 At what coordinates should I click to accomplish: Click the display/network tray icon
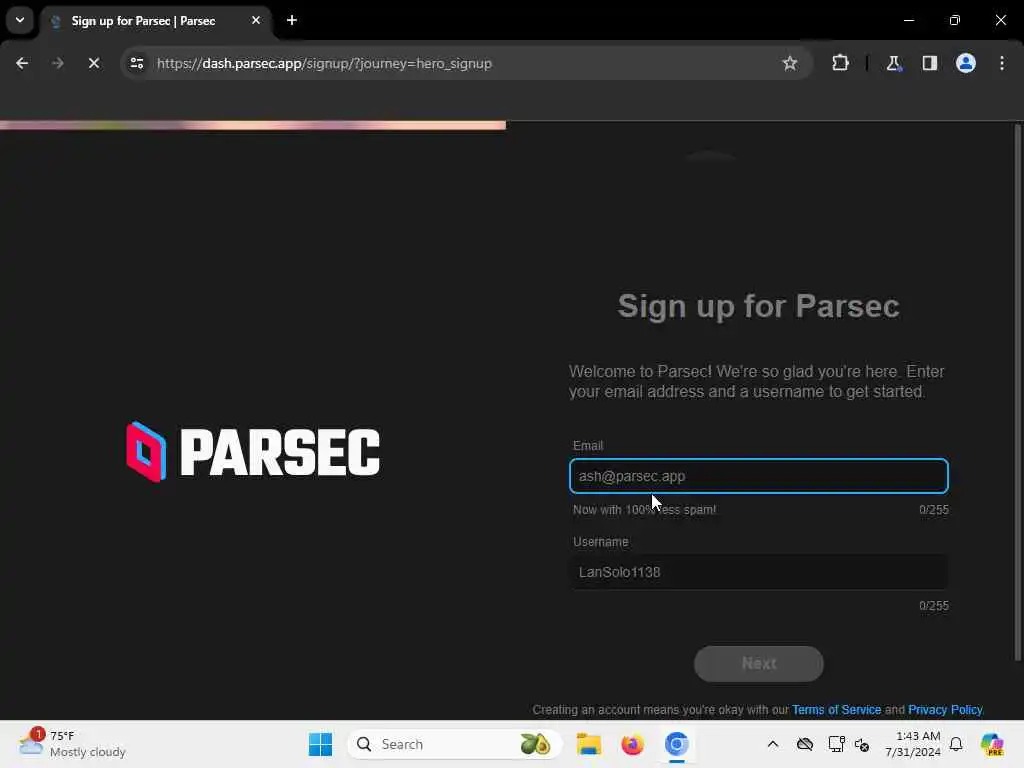(835, 744)
